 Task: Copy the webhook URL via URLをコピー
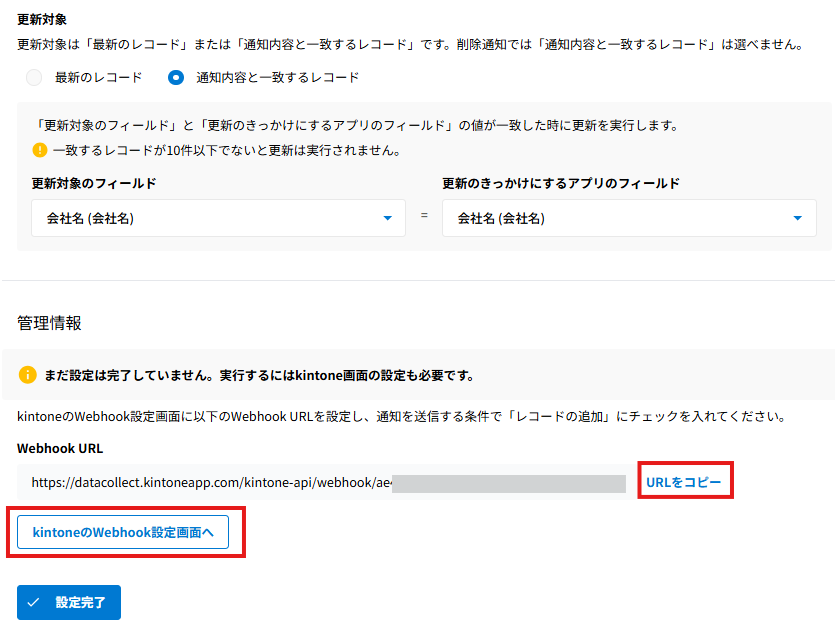point(683,482)
